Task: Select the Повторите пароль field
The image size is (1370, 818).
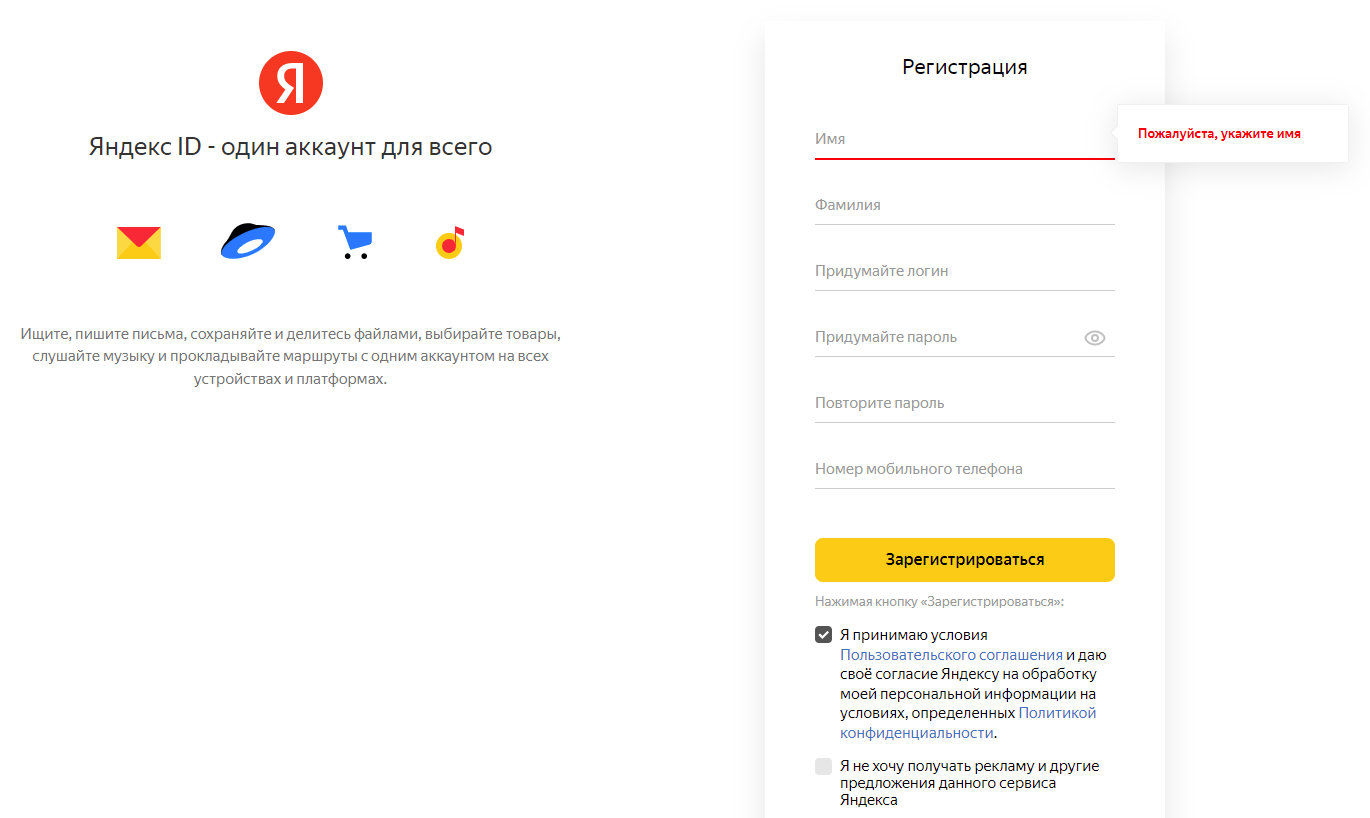Action: 964,403
